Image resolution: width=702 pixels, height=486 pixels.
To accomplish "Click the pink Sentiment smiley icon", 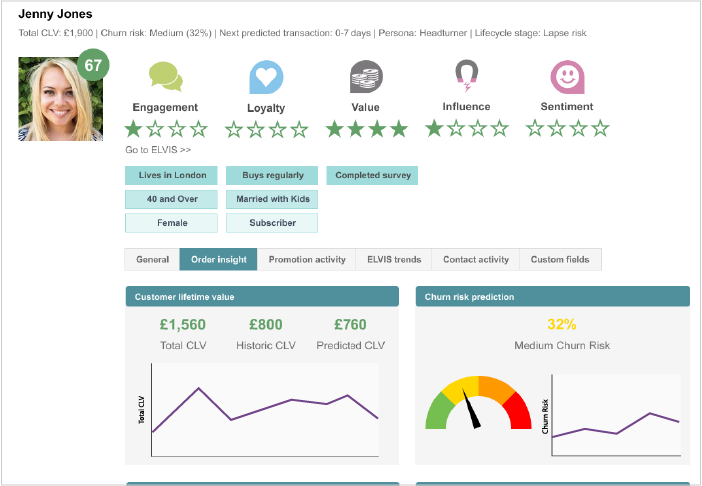I will pyautogui.click(x=567, y=76).
